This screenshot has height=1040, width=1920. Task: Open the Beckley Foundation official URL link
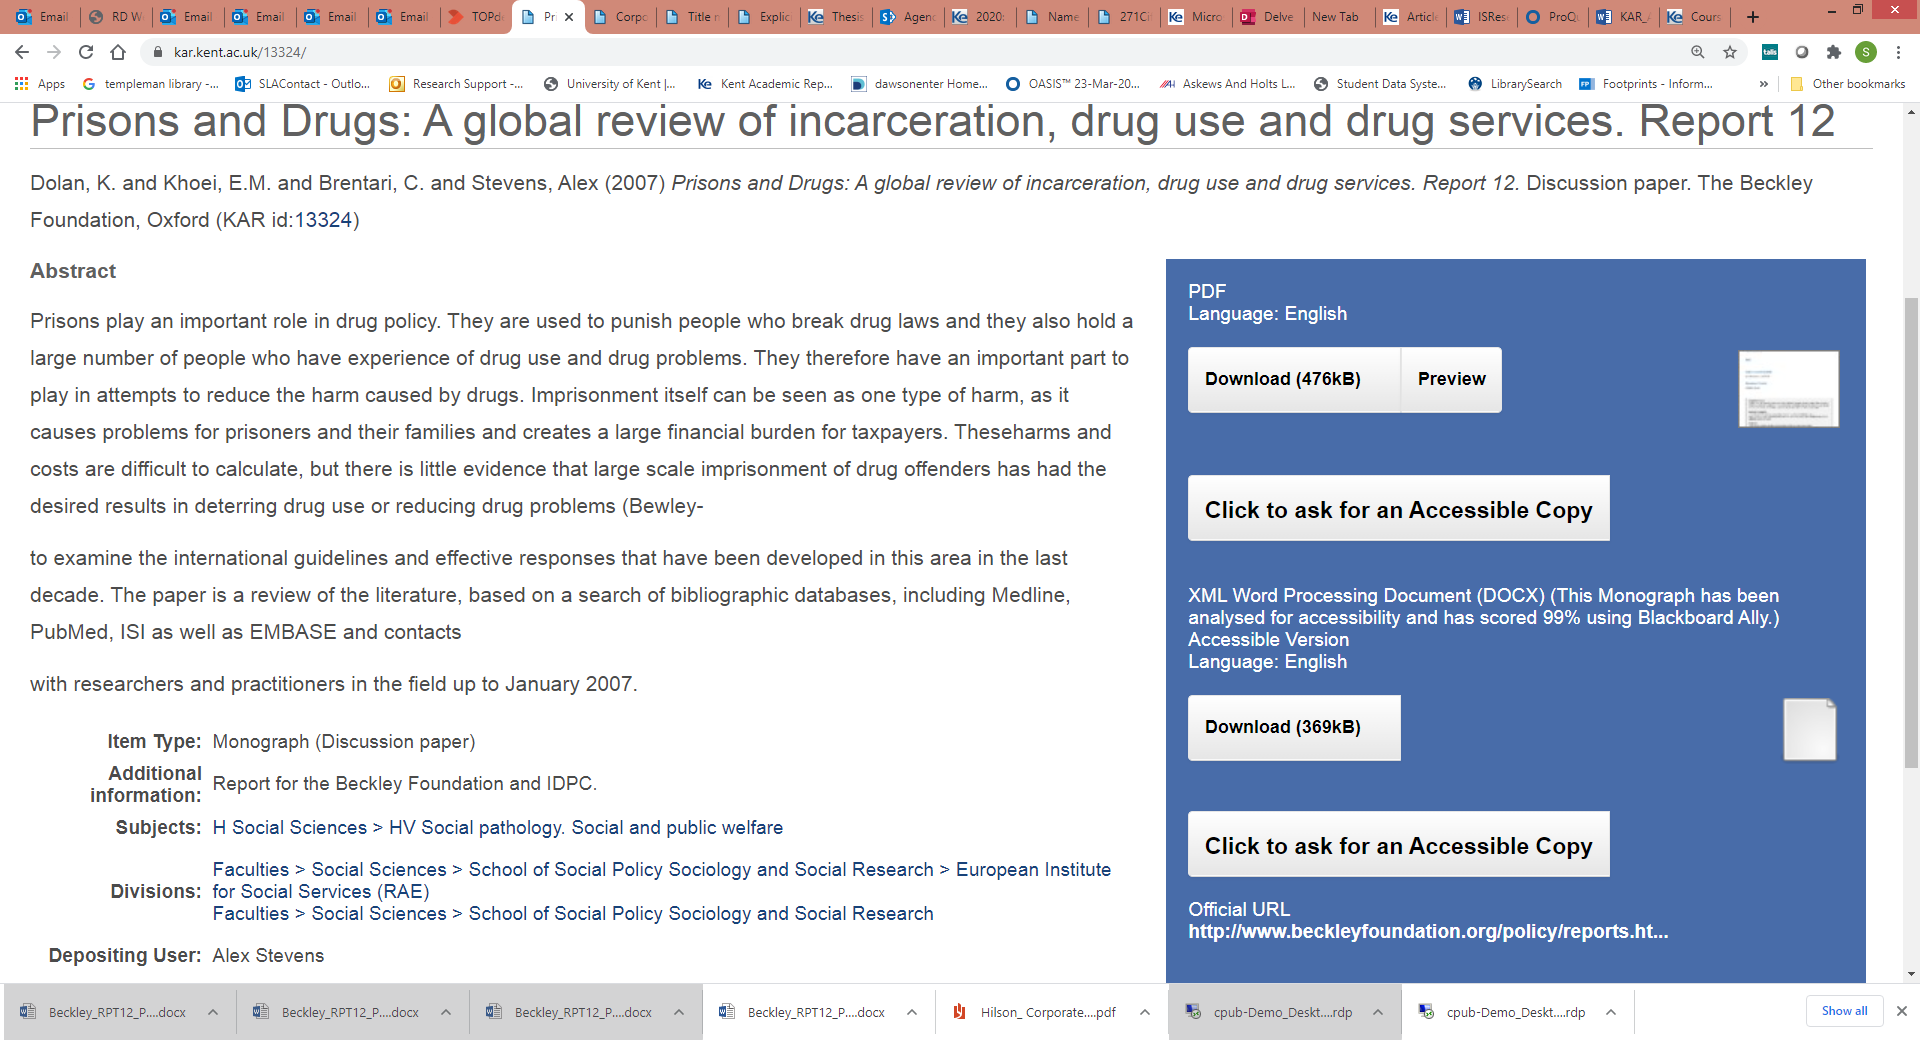click(x=1427, y=931)
